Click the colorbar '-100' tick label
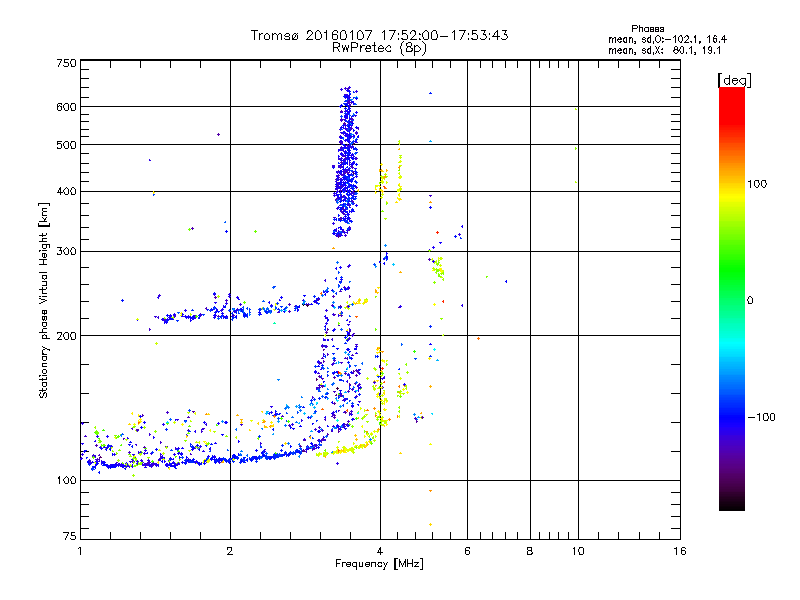The width and height of the screenshot is (800, 600). tap(761, 417)
